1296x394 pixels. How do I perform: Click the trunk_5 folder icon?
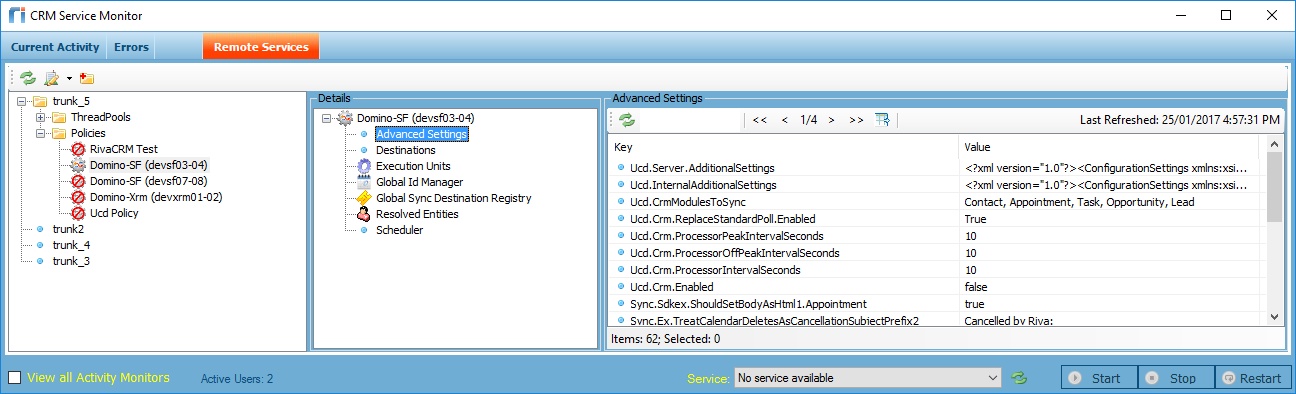(x=41, y=102)
